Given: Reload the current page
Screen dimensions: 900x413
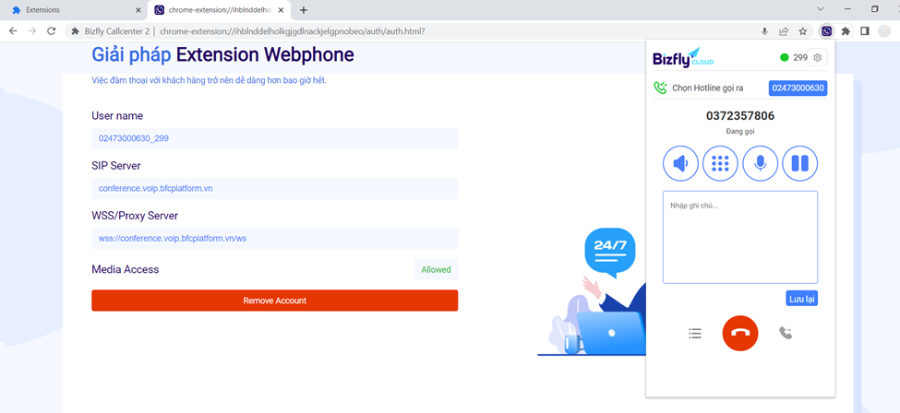Looking at the screenshot, I should point(51,31).
